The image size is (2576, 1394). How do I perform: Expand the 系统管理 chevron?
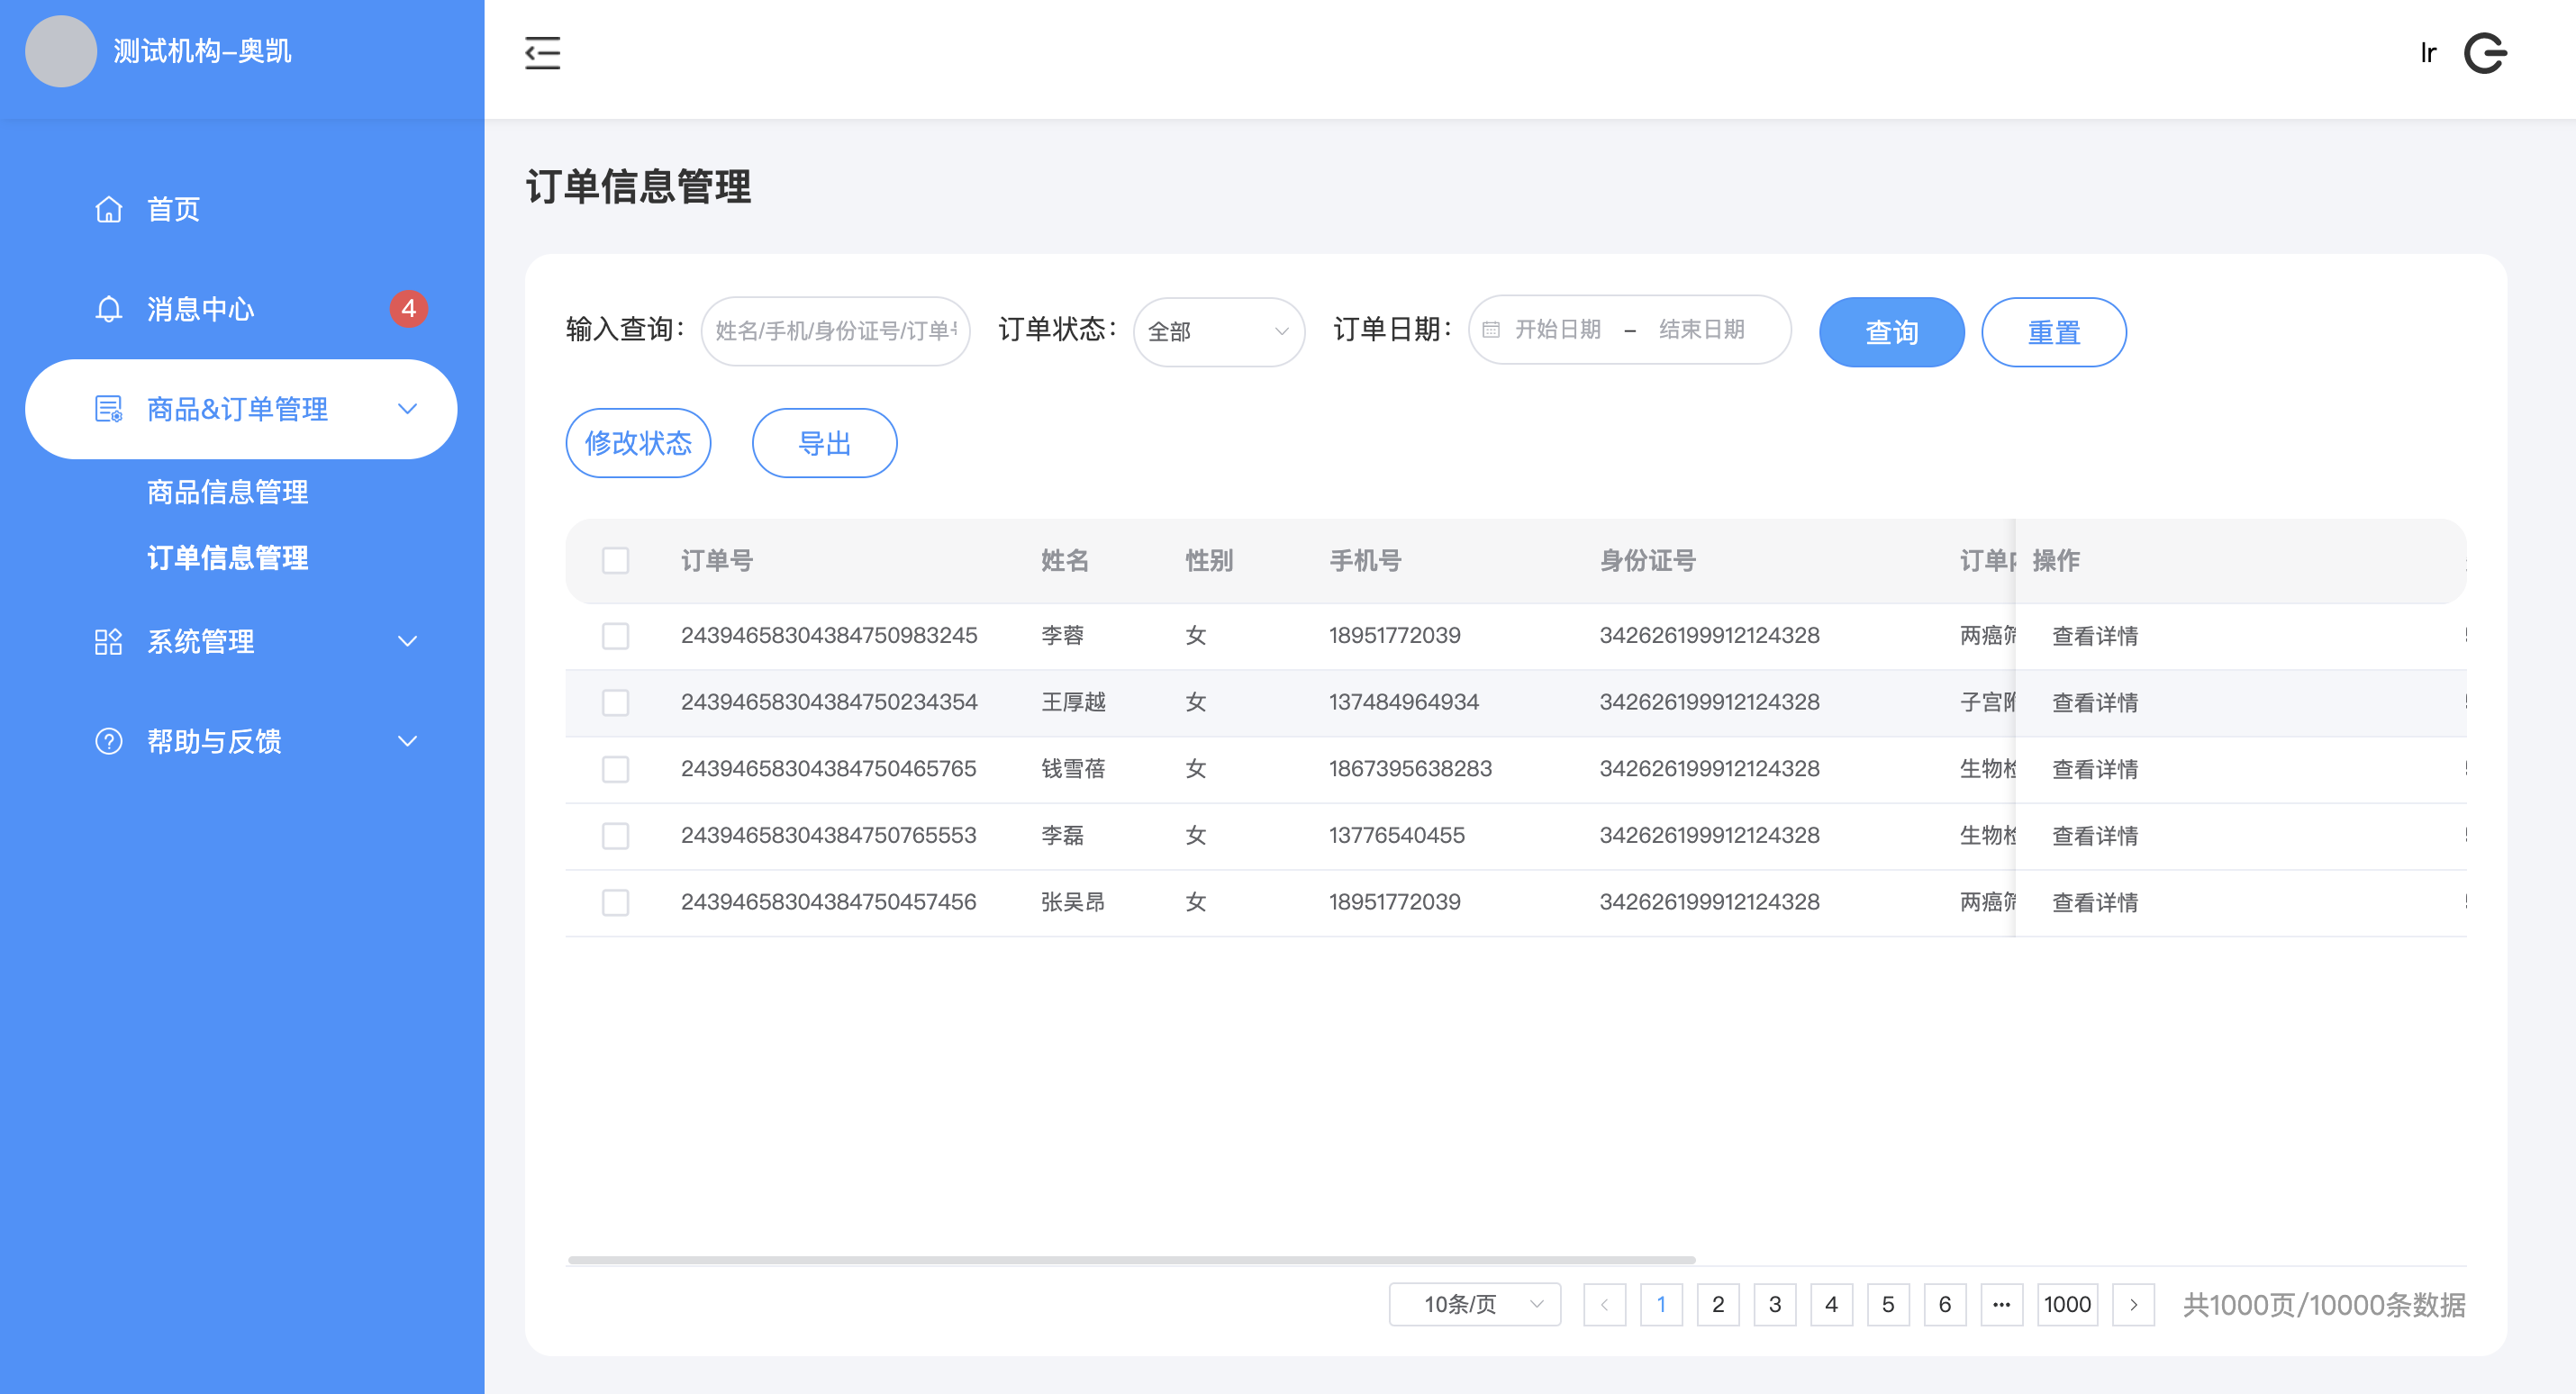(x=407, y=641)
